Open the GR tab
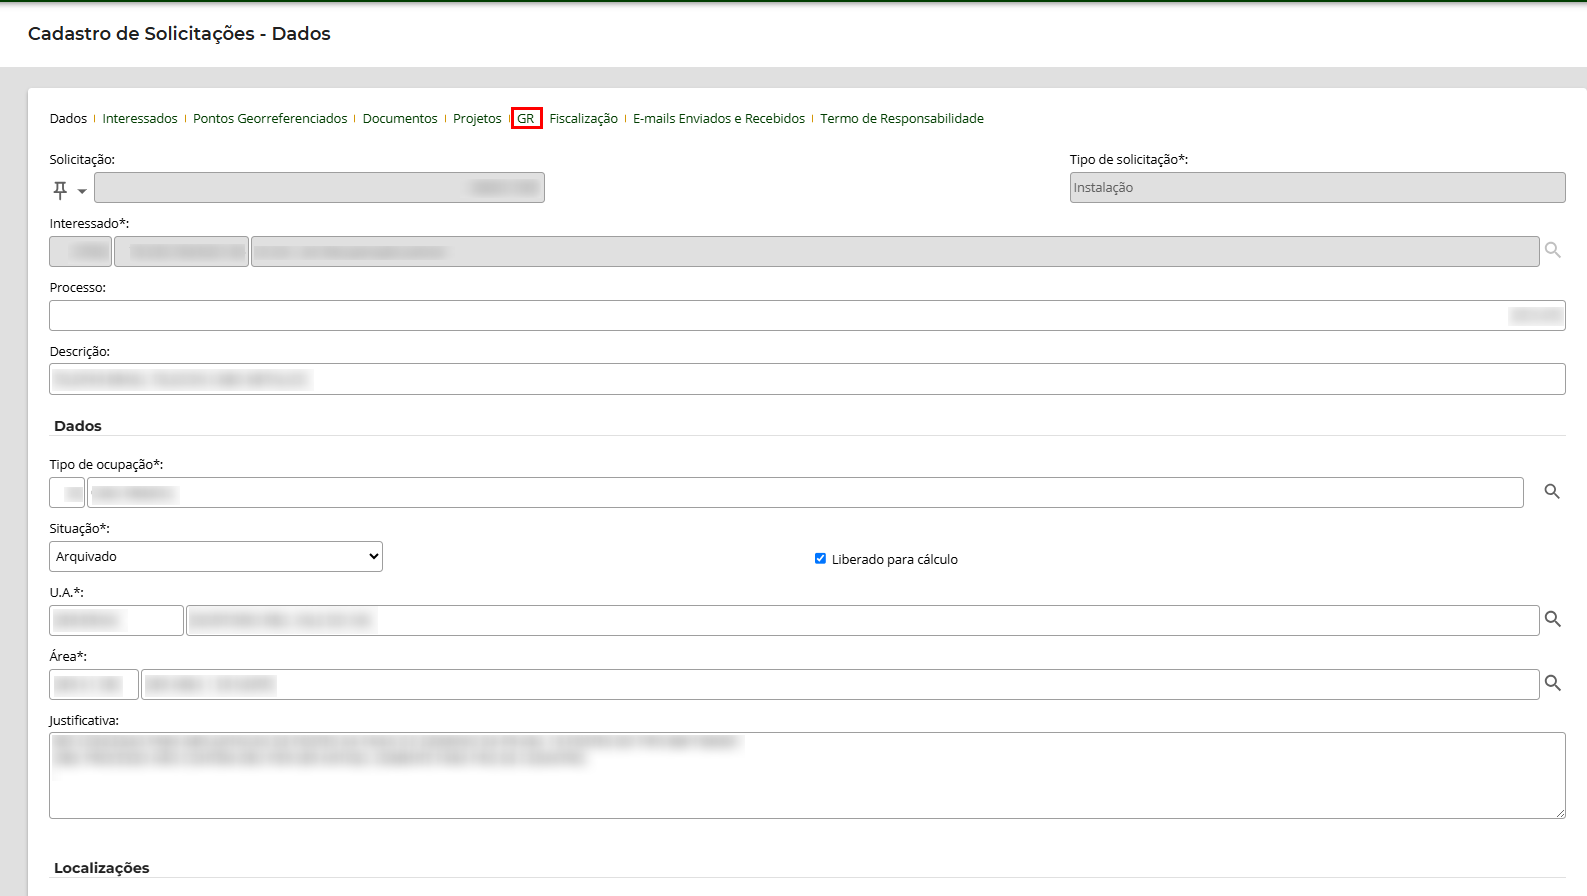Image resolution: width=1587 pixels, height=896 pixels. point(526,119)
